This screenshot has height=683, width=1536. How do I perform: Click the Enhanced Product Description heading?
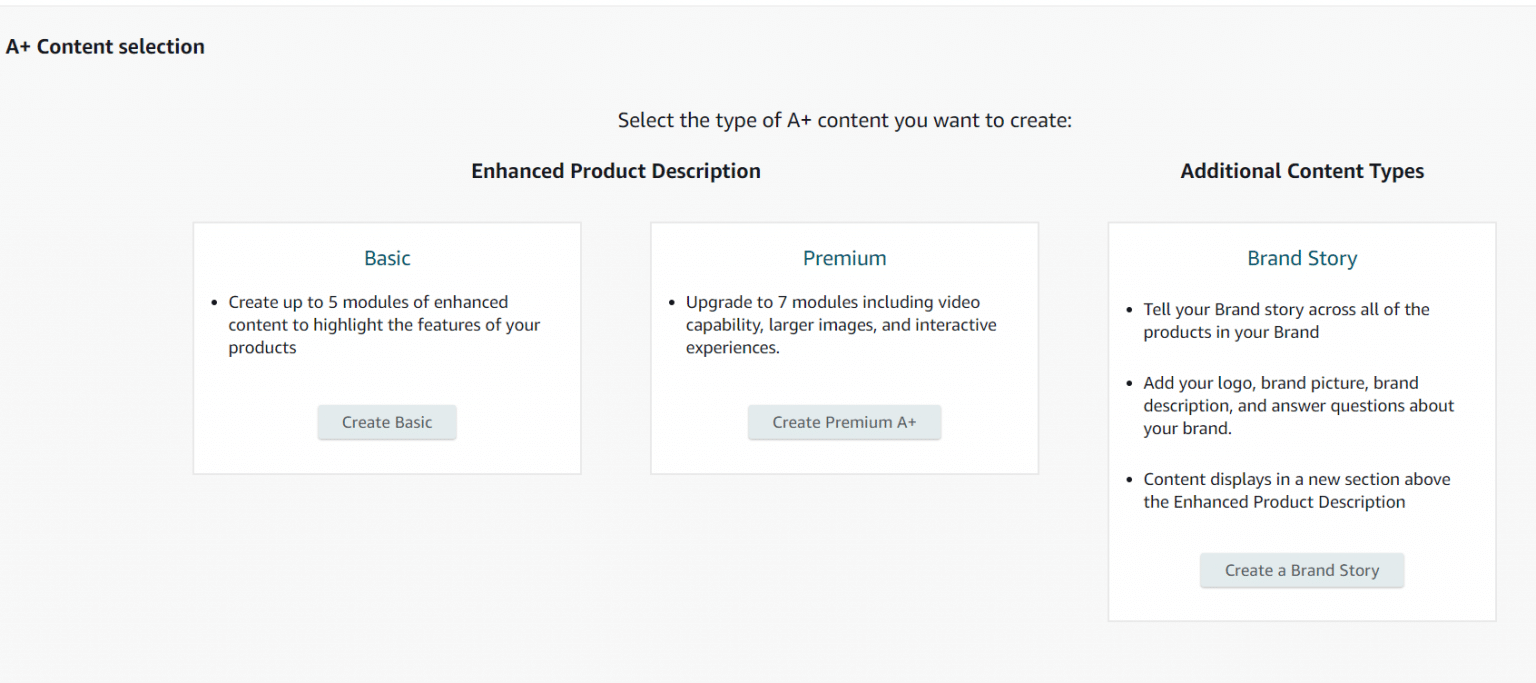coord(616,170)
